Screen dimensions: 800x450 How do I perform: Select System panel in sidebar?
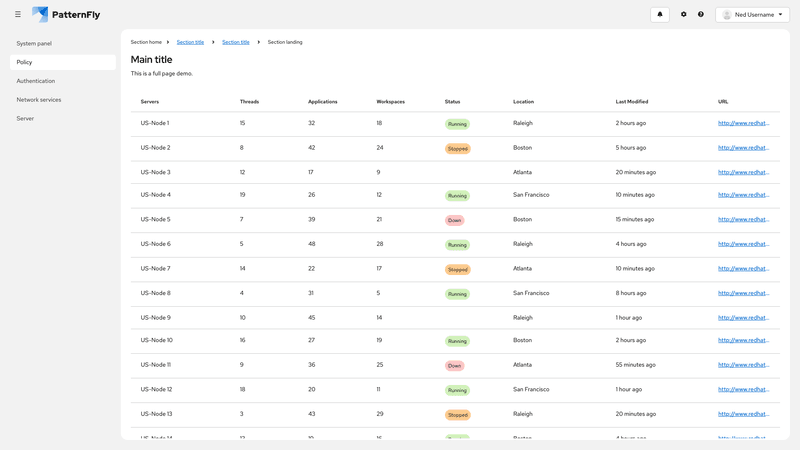coord(34,44)
